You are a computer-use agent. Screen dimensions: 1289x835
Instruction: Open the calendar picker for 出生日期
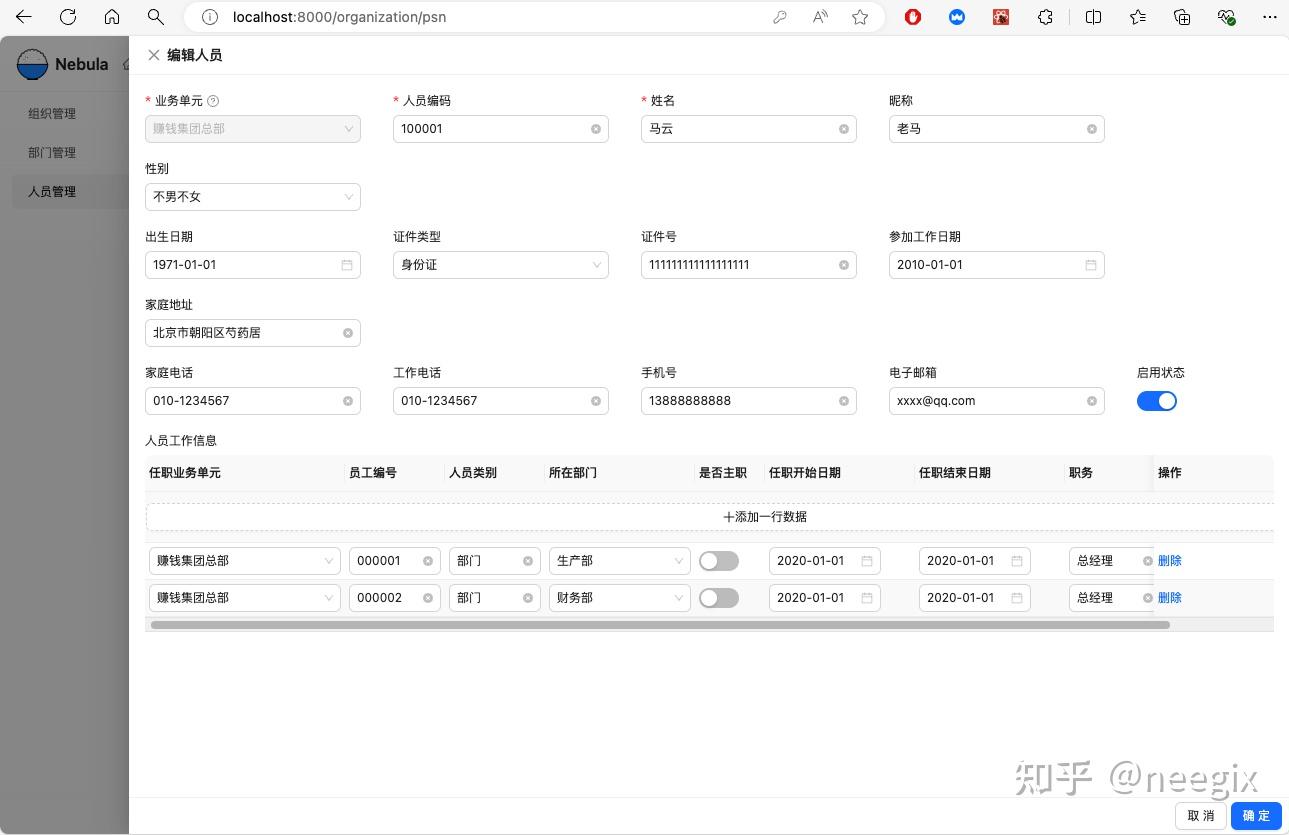click(346, 264)
